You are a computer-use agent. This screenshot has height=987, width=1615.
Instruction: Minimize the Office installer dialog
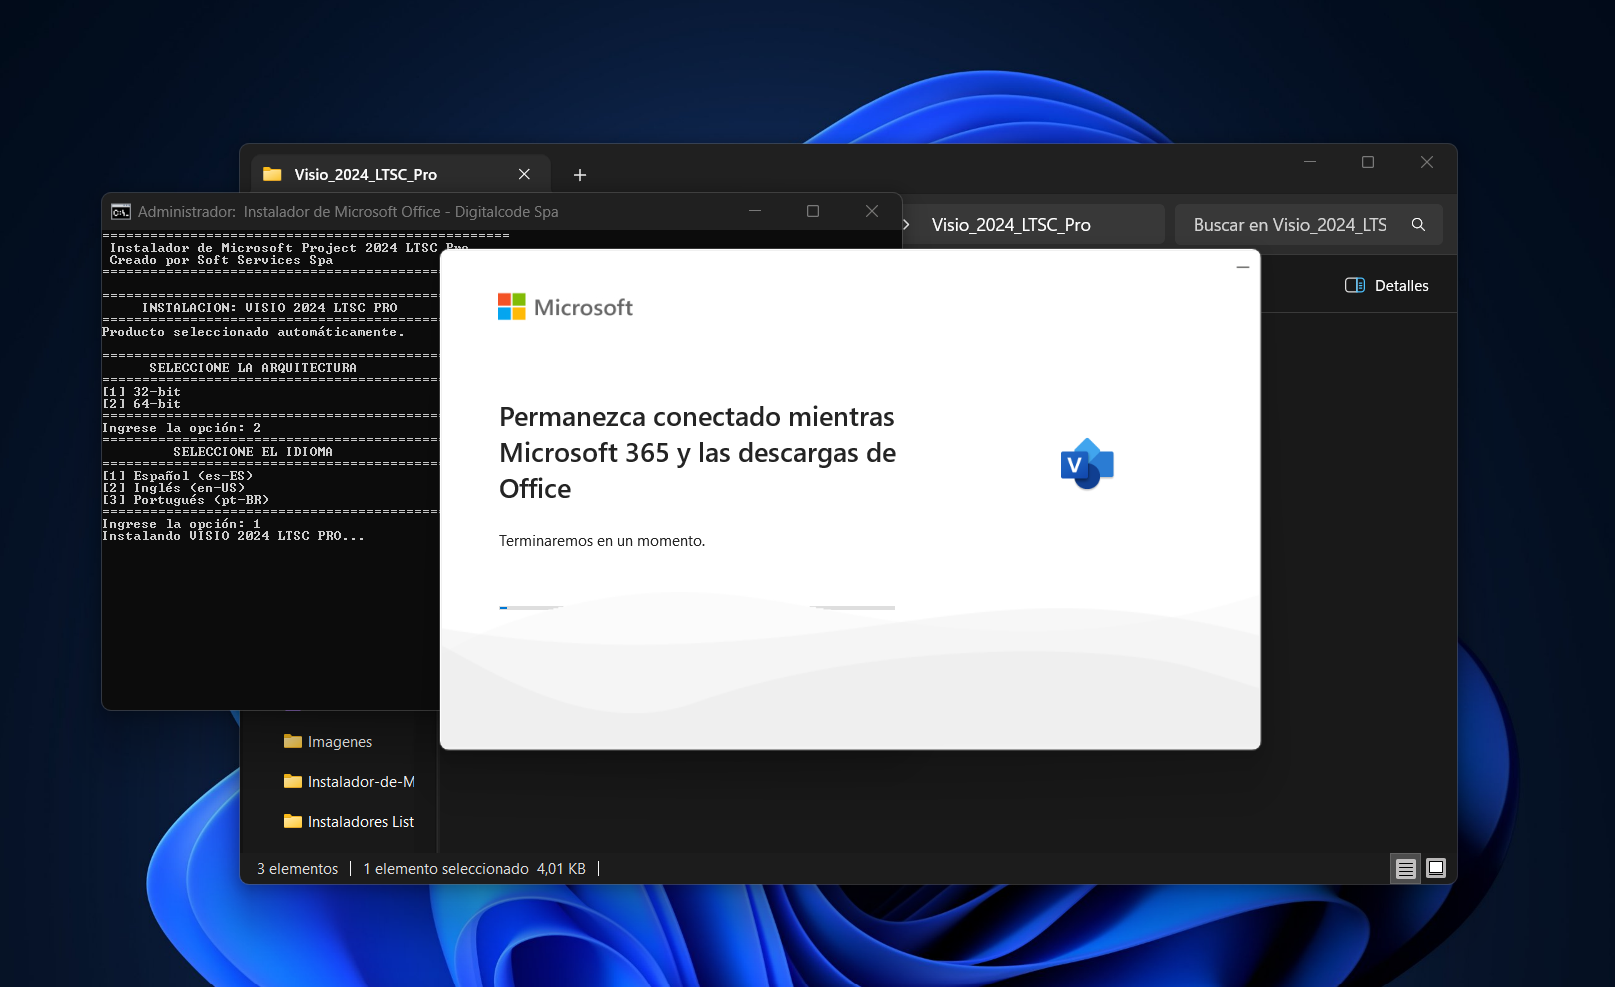1243,267
